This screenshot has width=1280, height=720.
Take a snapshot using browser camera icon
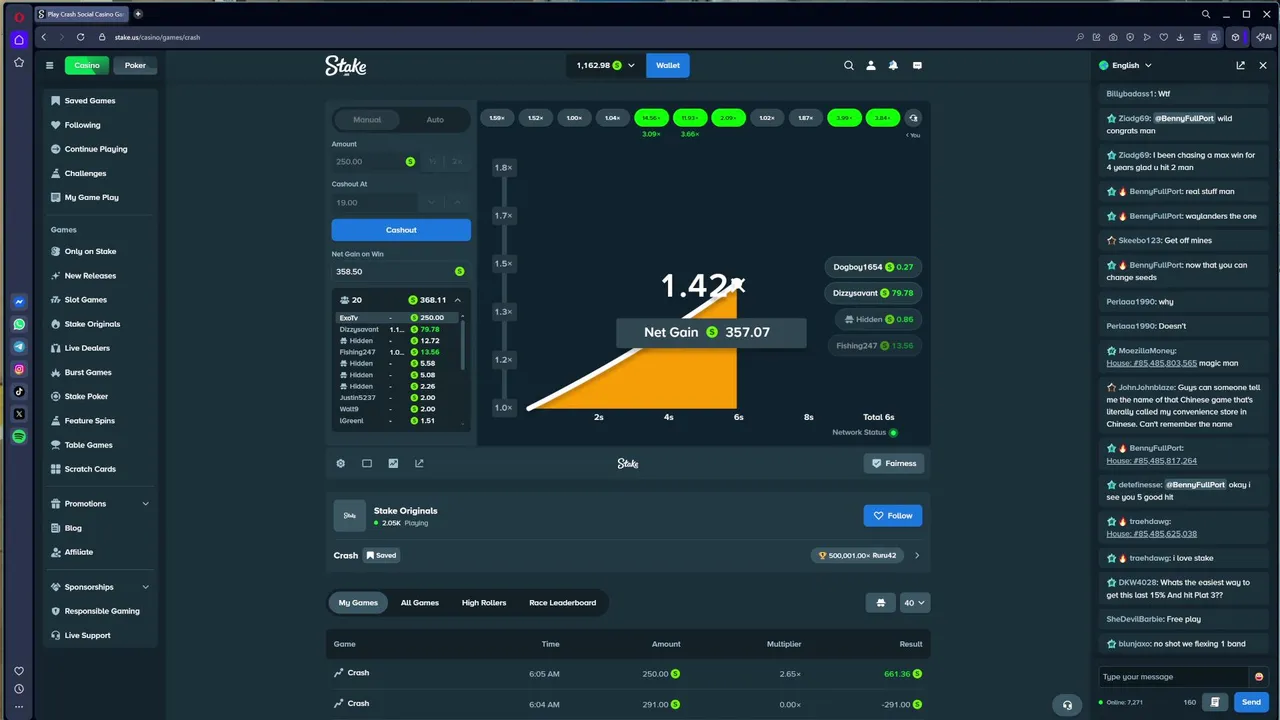[x=1113, y=37]
